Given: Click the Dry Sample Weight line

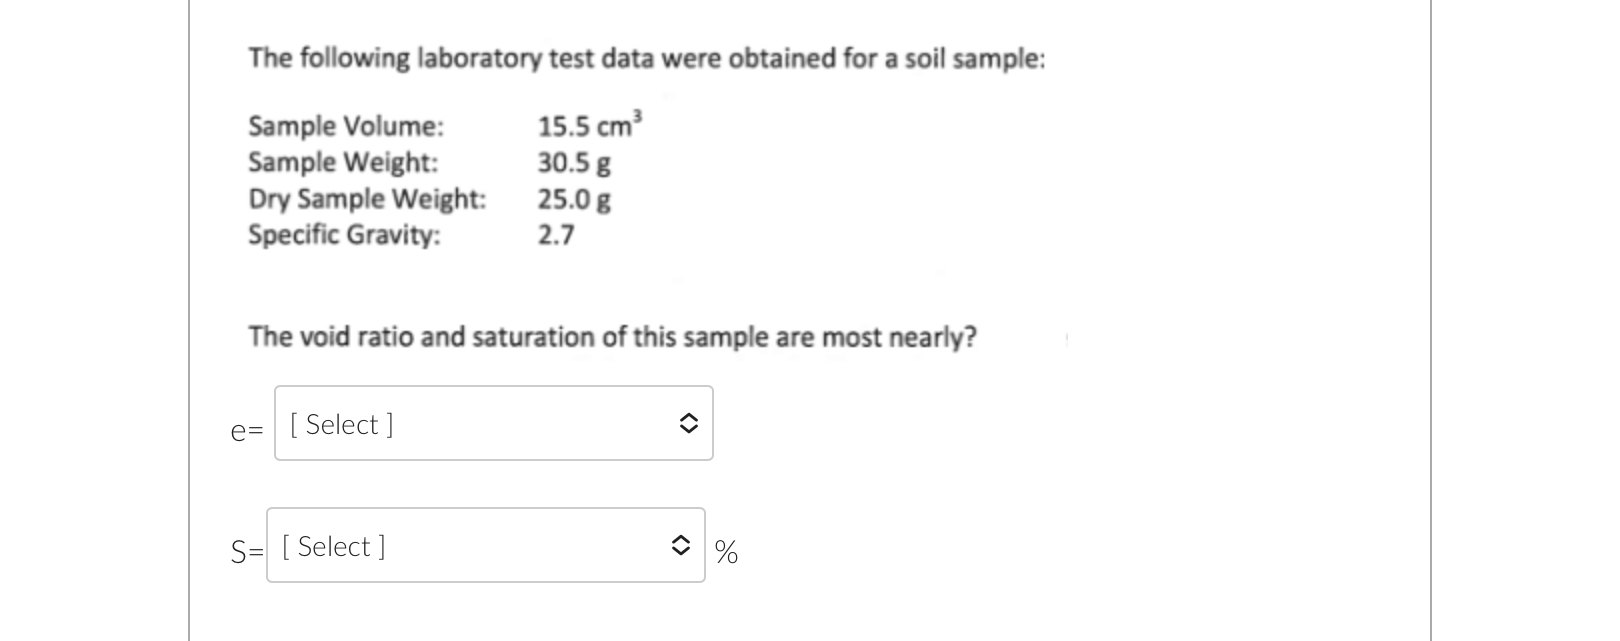Looking at the screenshot, I should pyautogui.click(x=428, y=199).
